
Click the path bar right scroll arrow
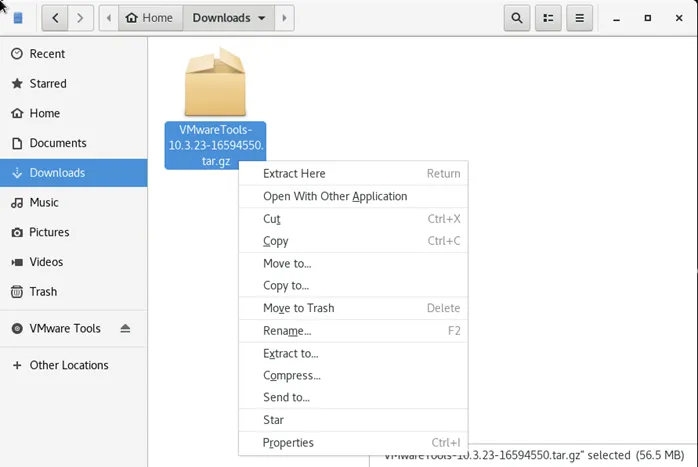pyautogui.click(x=284, y=18)
